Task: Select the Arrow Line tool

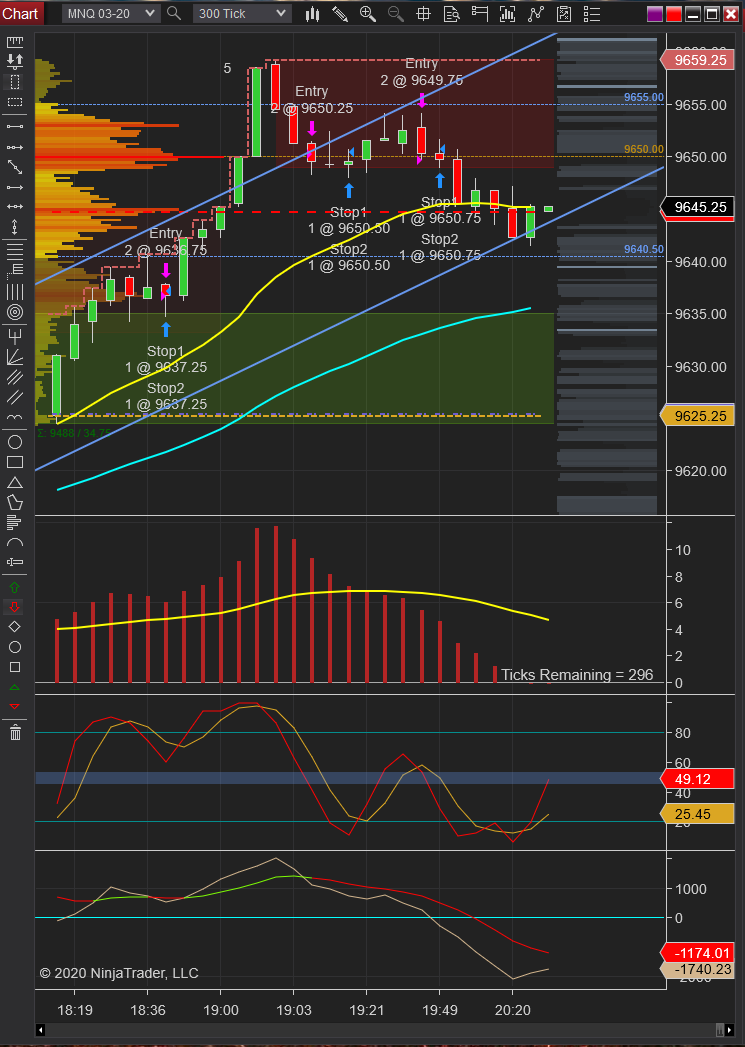Action: point(15,188)
